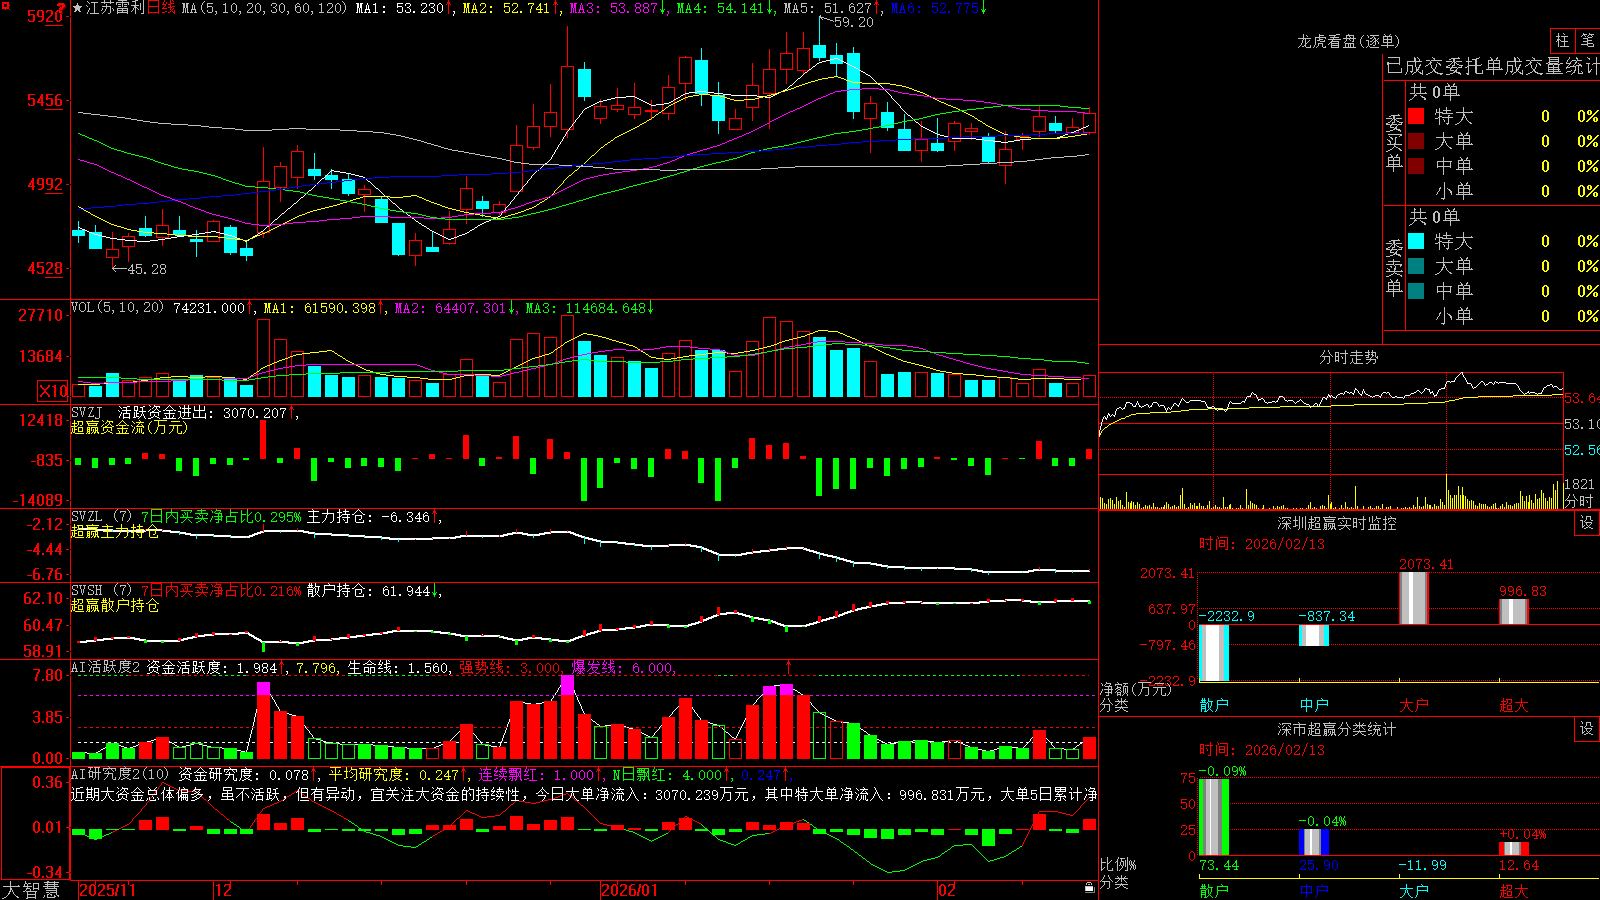1600x900 pixels.
Task: Click the 2025/11 timeline marker
Action: click(107, 890)
